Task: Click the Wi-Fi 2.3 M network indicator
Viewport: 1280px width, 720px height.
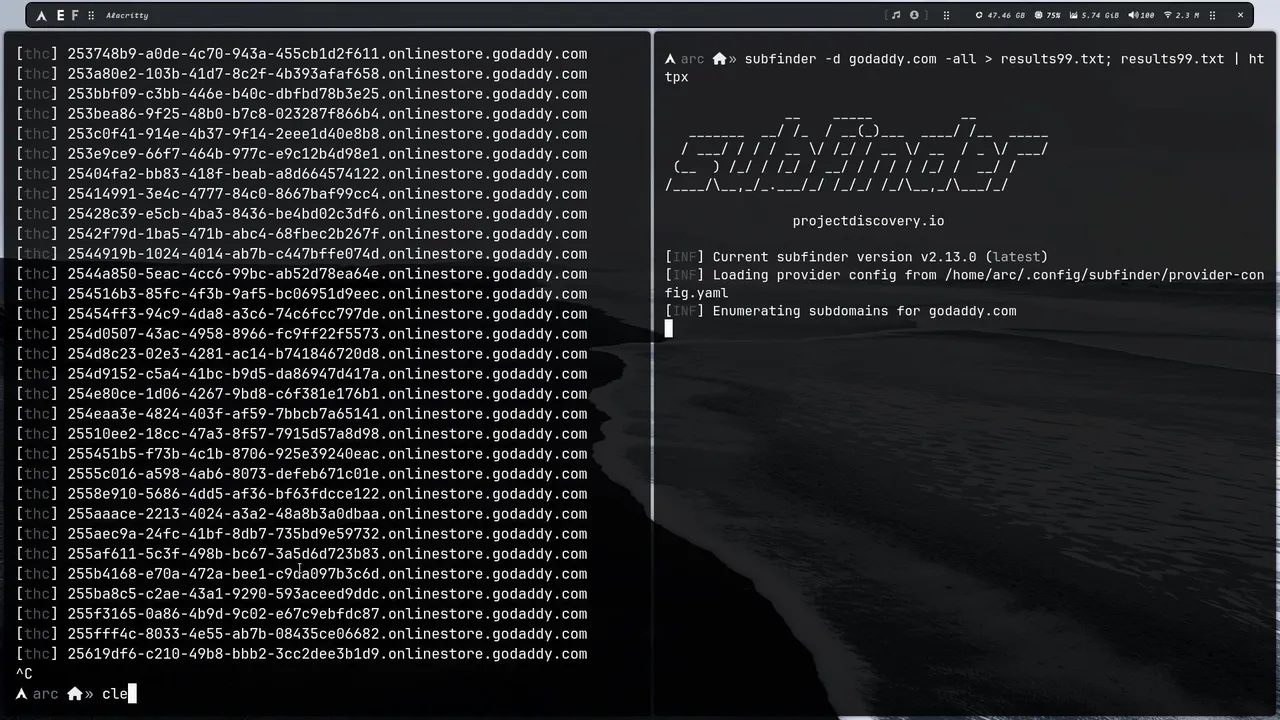Action: click(x=1182, y=15)
